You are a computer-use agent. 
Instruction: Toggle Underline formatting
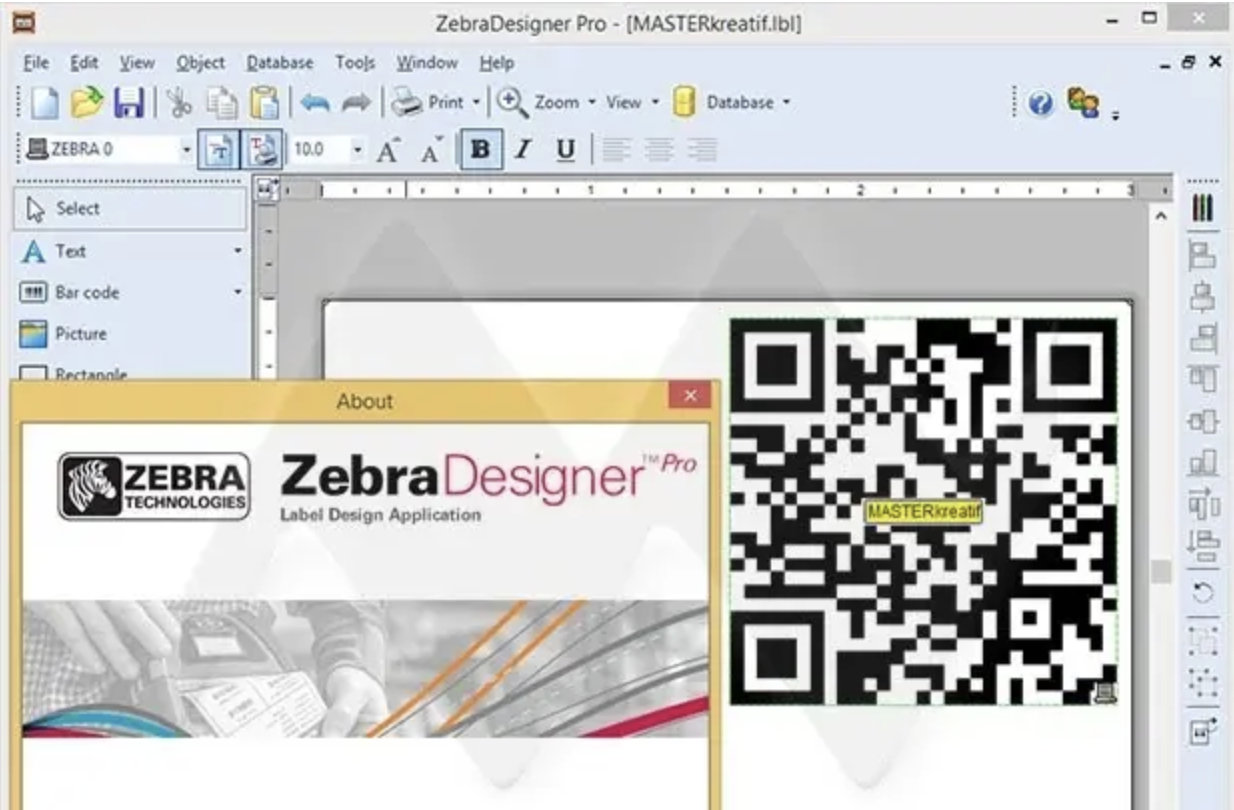tap(566, 150)
